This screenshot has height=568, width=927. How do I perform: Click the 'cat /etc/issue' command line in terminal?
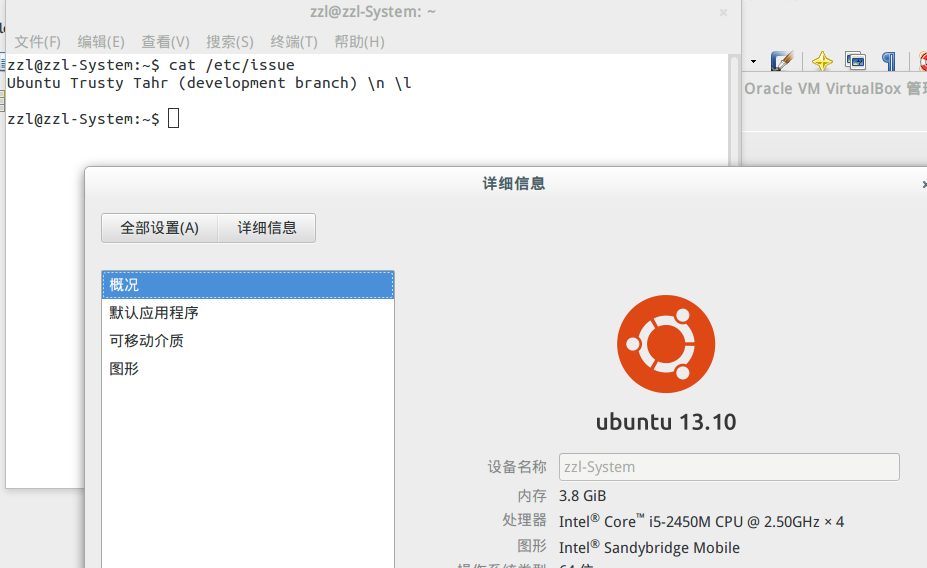coord(151,65)
